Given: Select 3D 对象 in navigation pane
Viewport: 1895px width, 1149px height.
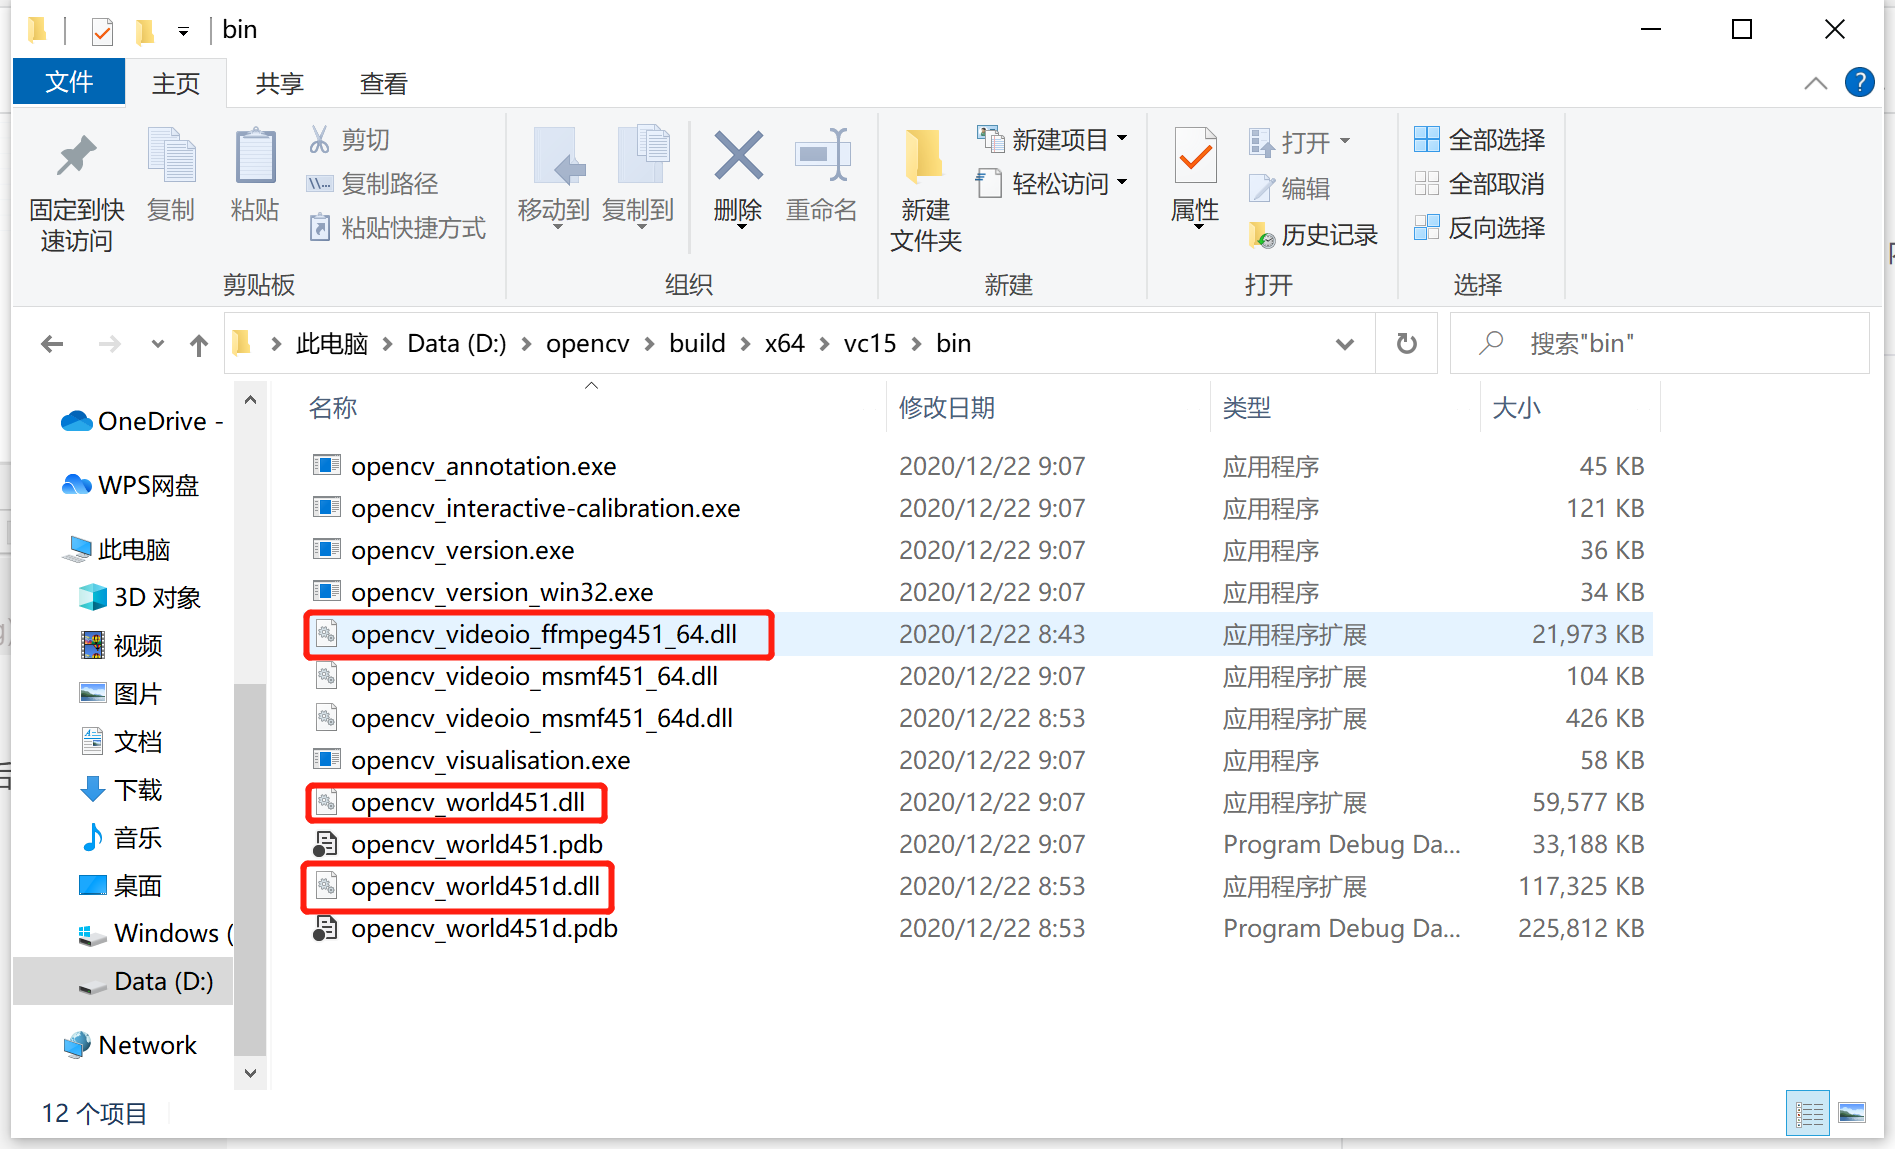Looking at the screenshot, I should coord(140,598).
